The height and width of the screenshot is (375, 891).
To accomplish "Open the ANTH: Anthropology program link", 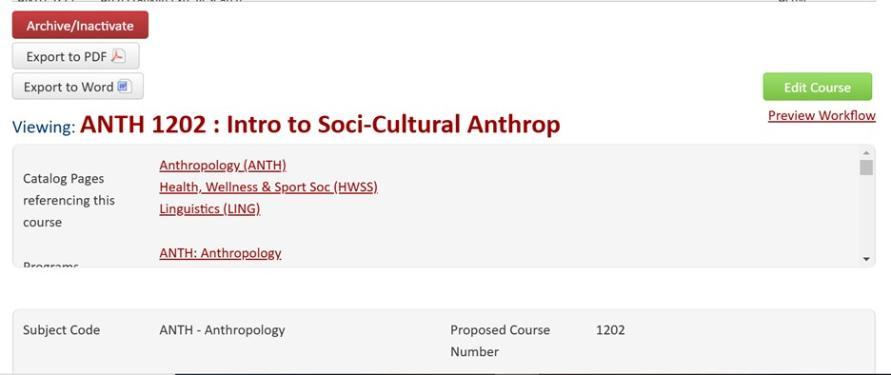I will [220, 253].
